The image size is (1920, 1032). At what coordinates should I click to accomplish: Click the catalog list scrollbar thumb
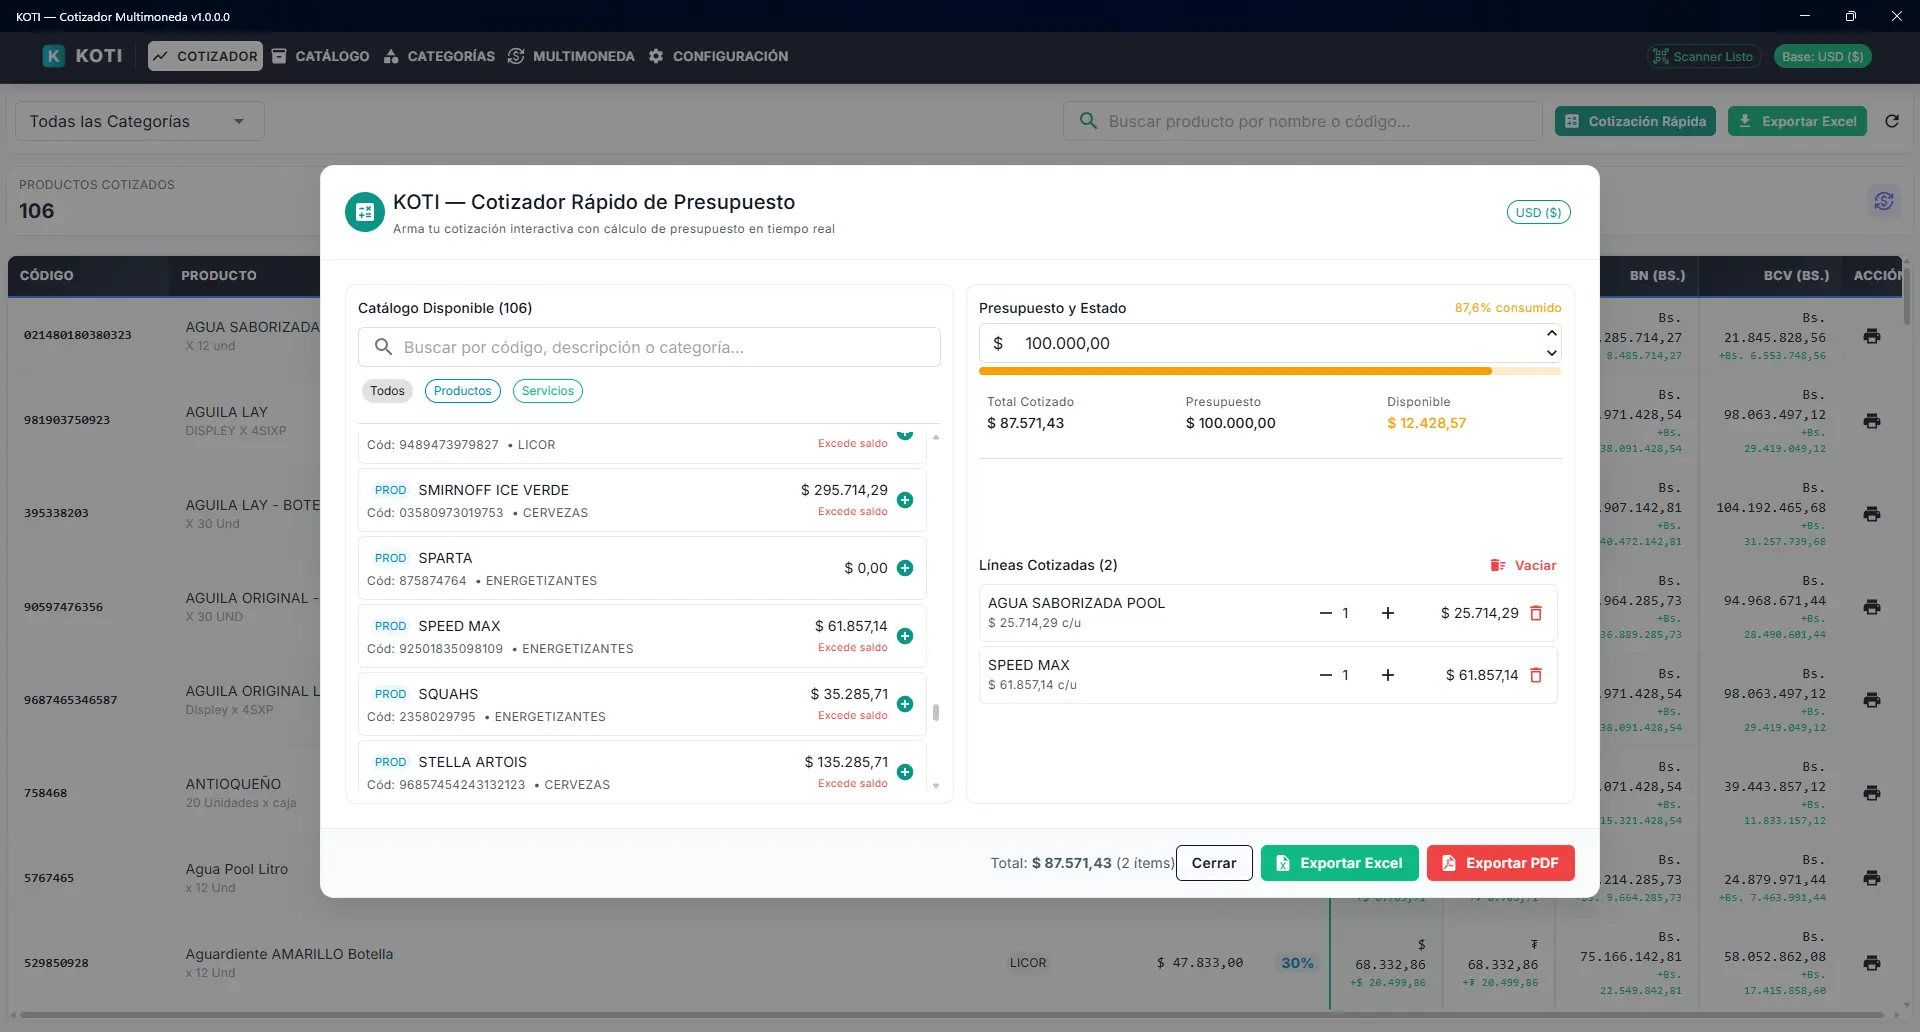[x=936, y=713]
